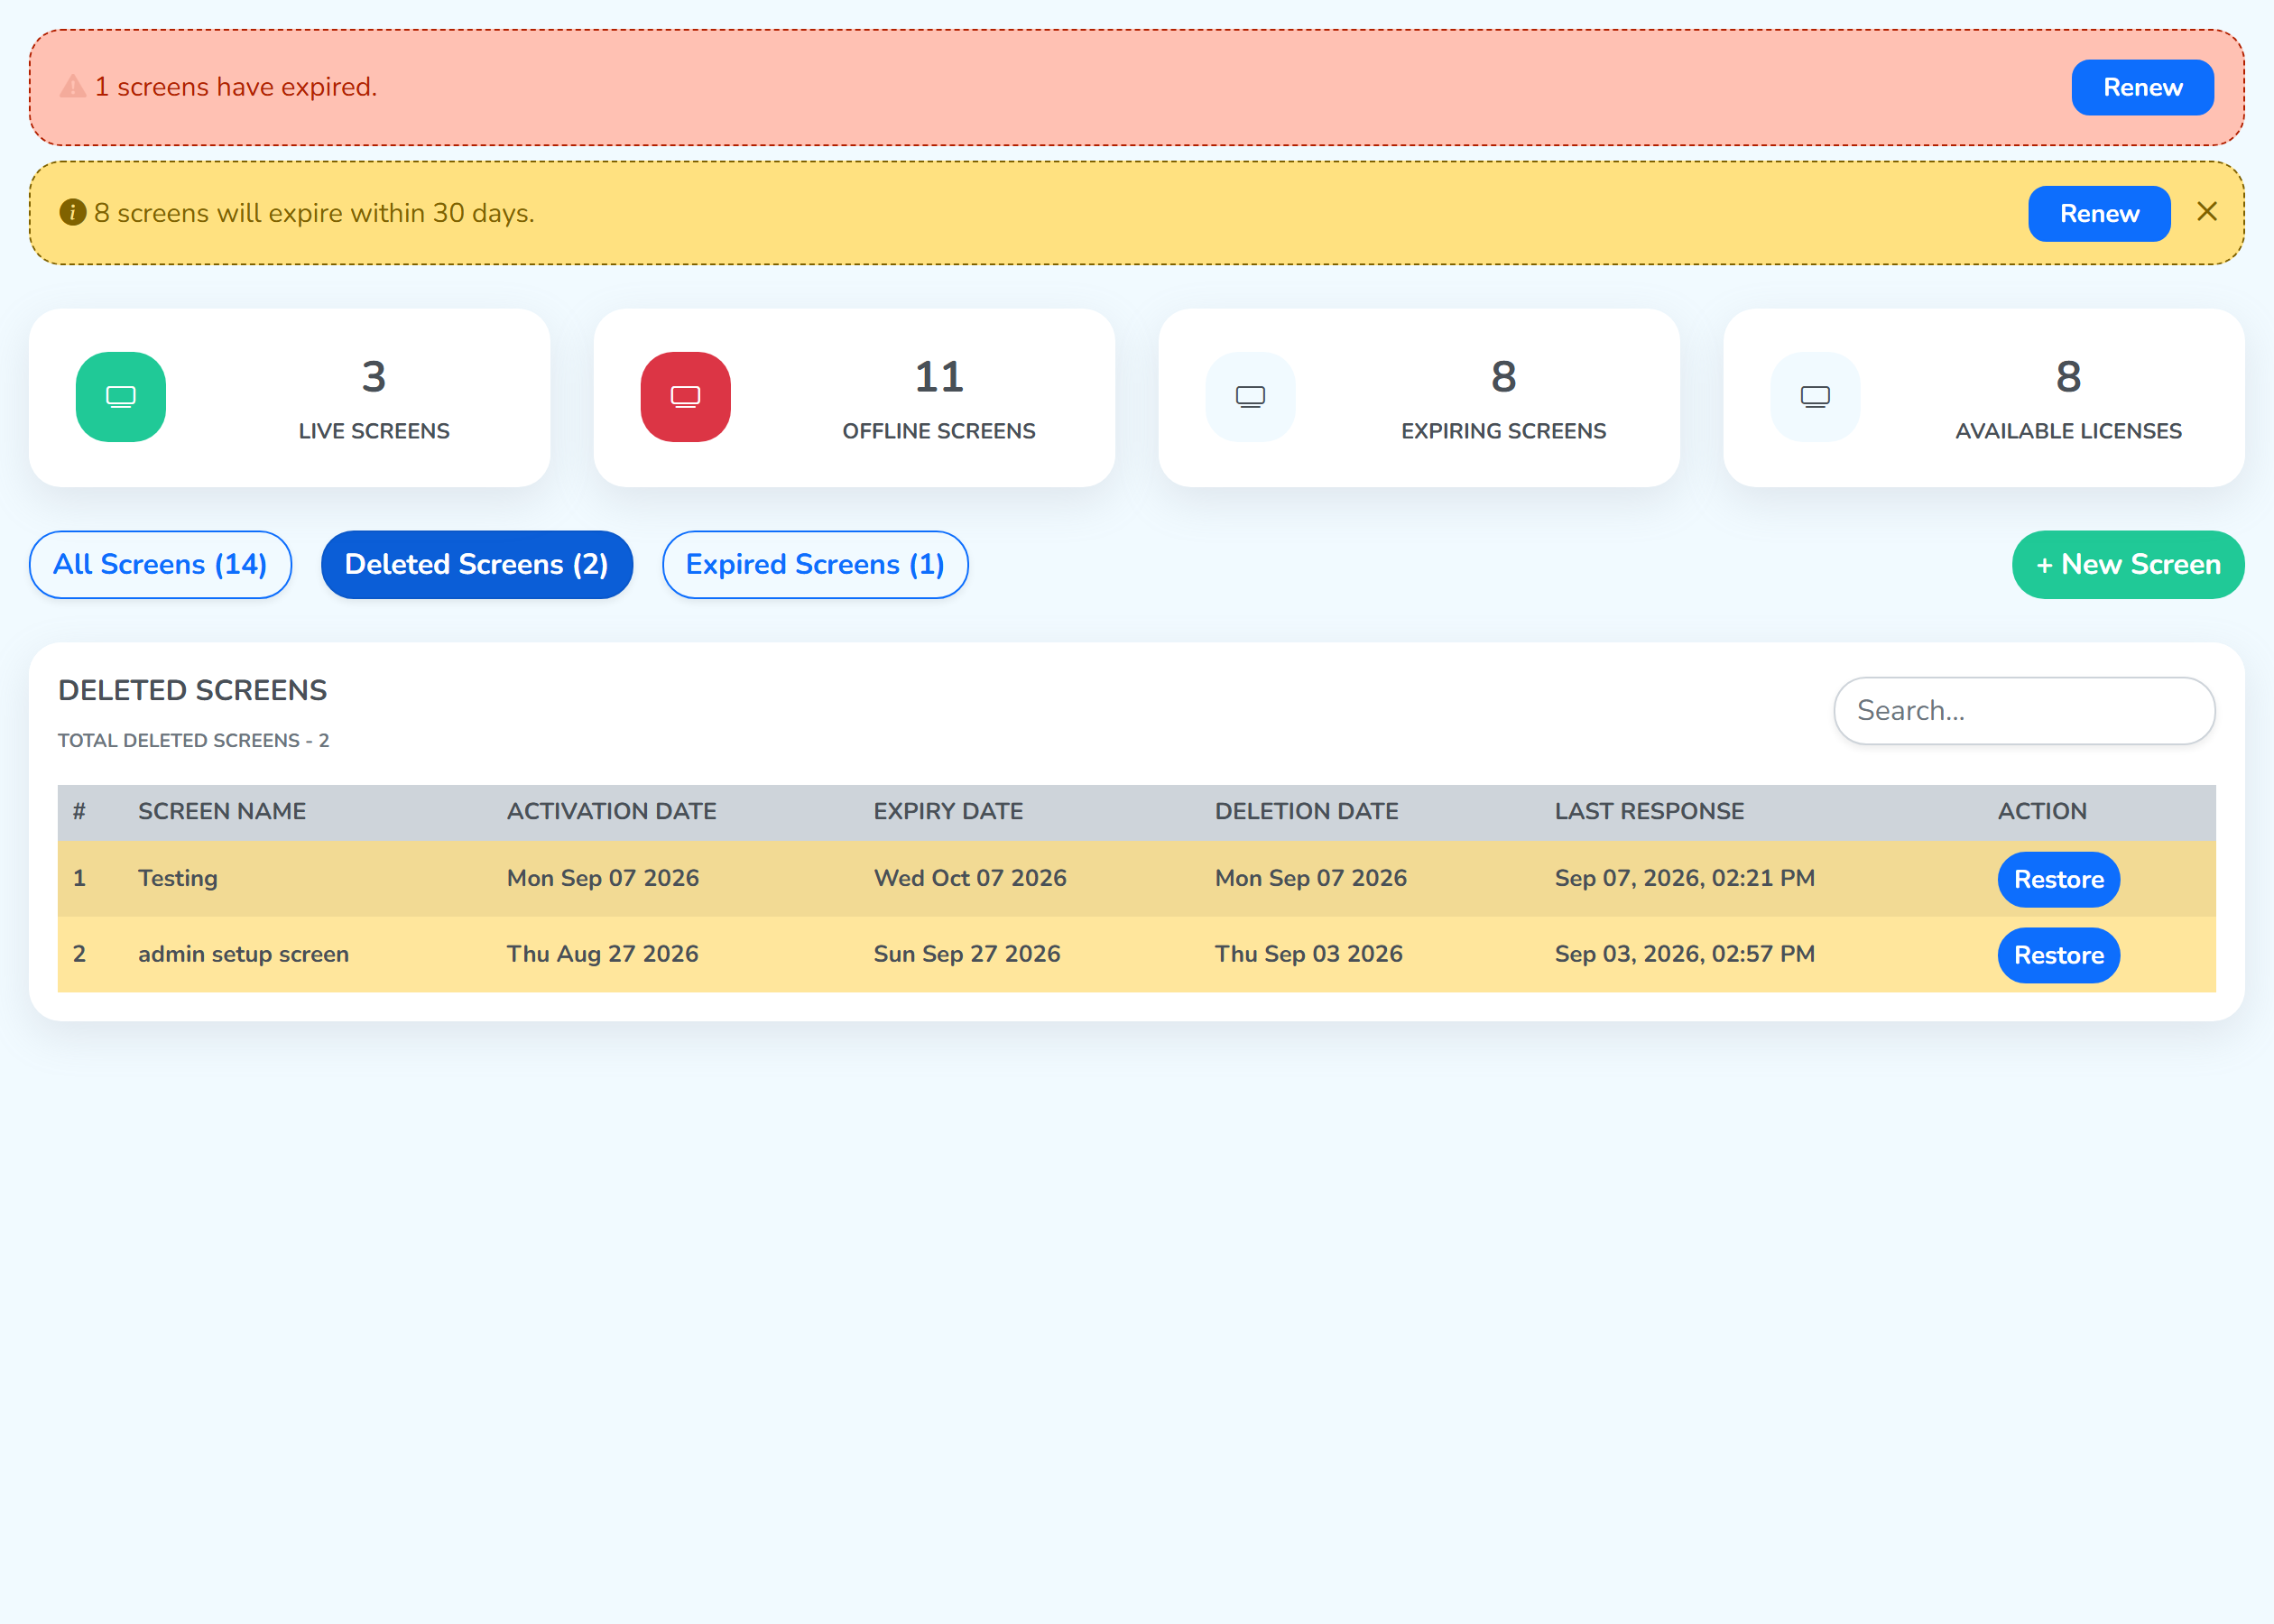
Task: Click the 'TOTAL DELETED SCREENS - 2' text
Action: coord(193,740)
